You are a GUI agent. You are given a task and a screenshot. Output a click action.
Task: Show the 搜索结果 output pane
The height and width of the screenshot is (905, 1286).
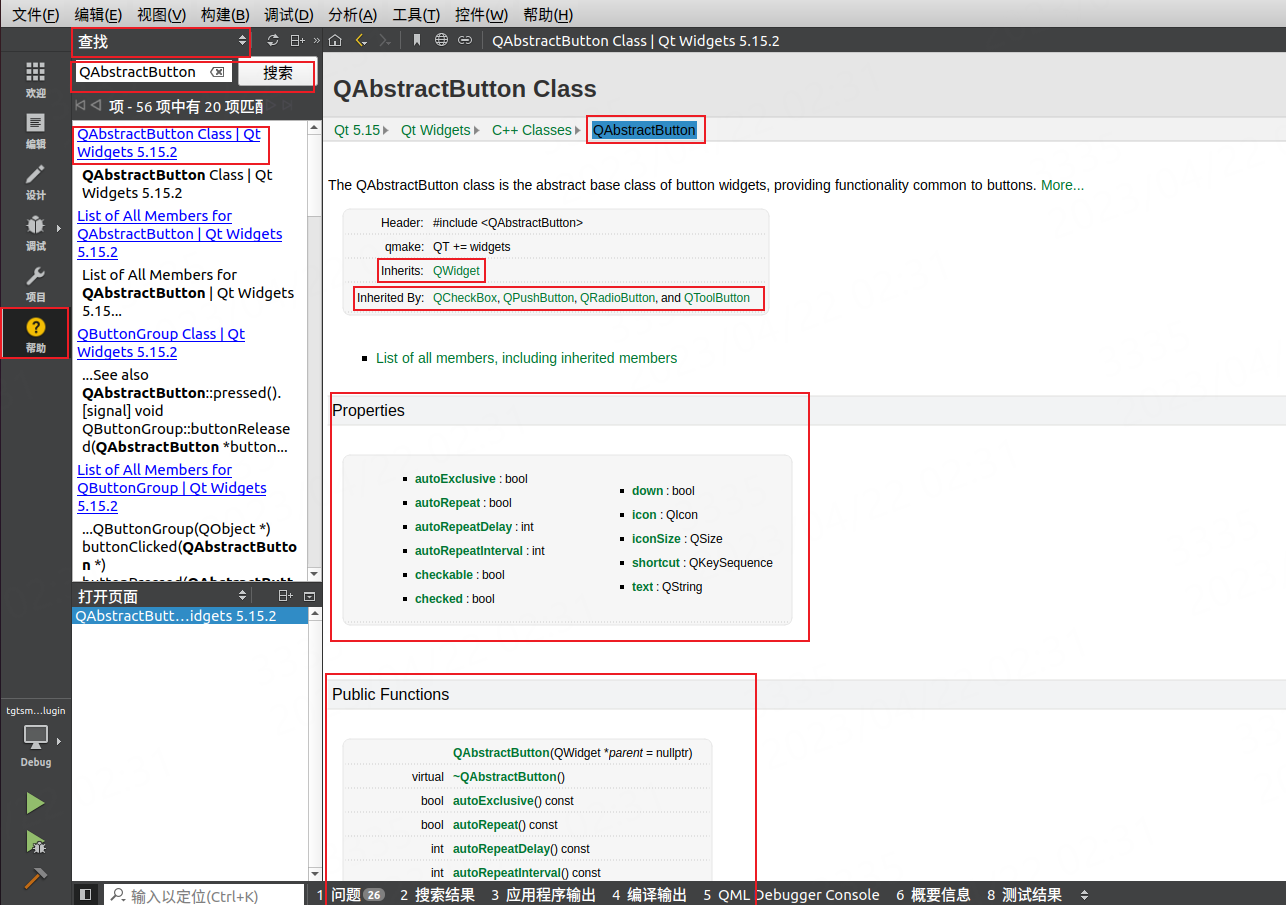[437, 895]
